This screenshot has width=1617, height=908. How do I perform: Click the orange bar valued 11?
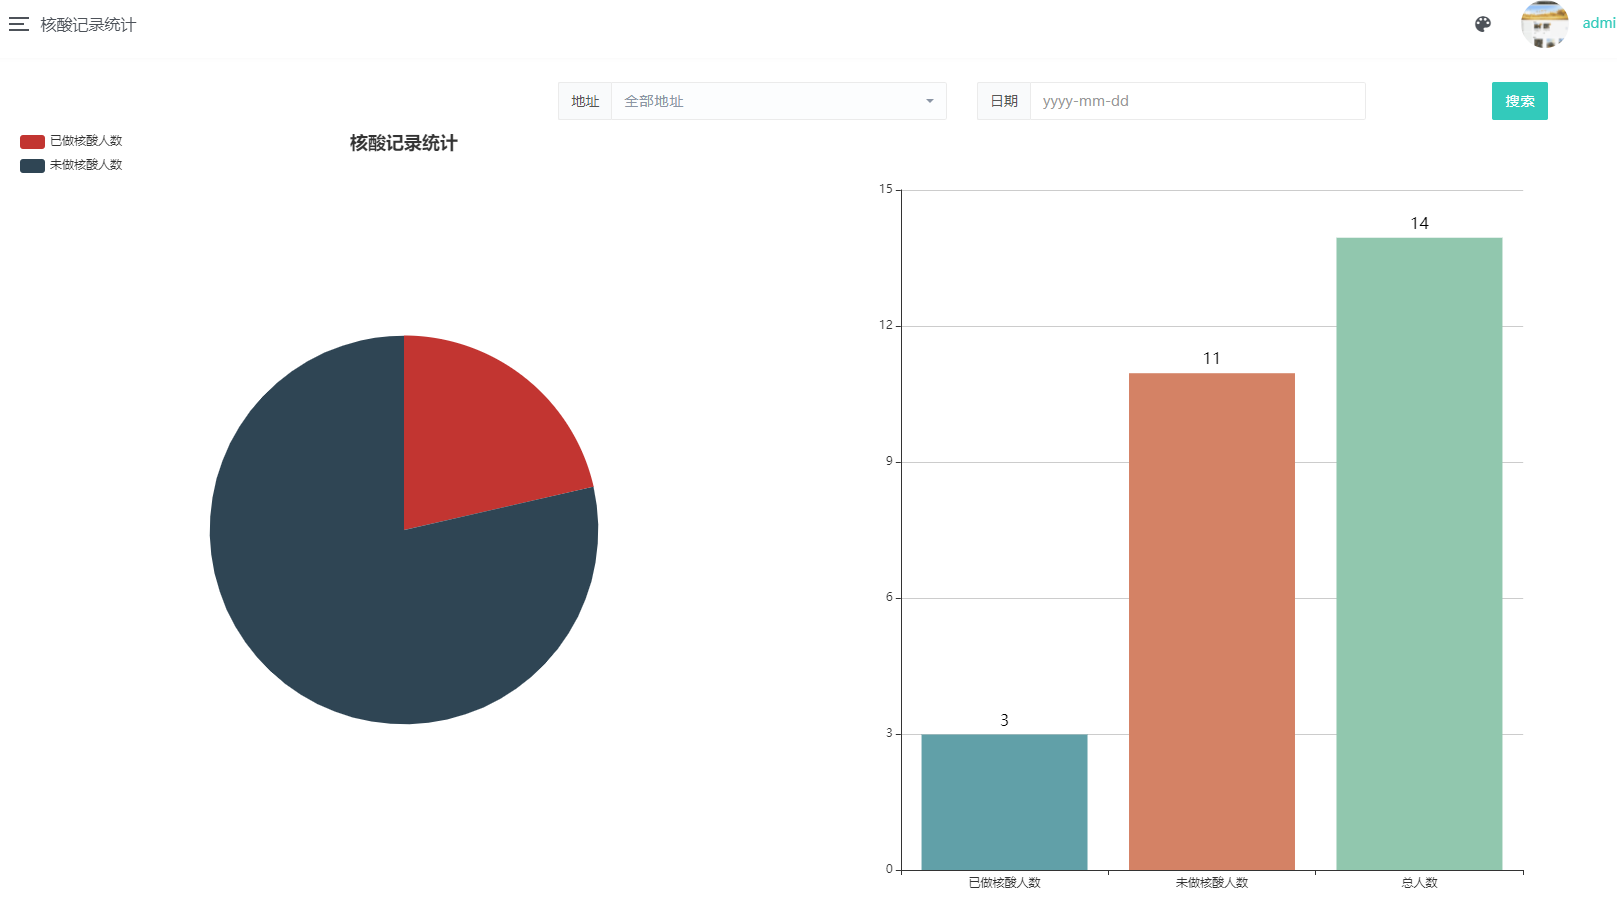(x=1211, y=620)
